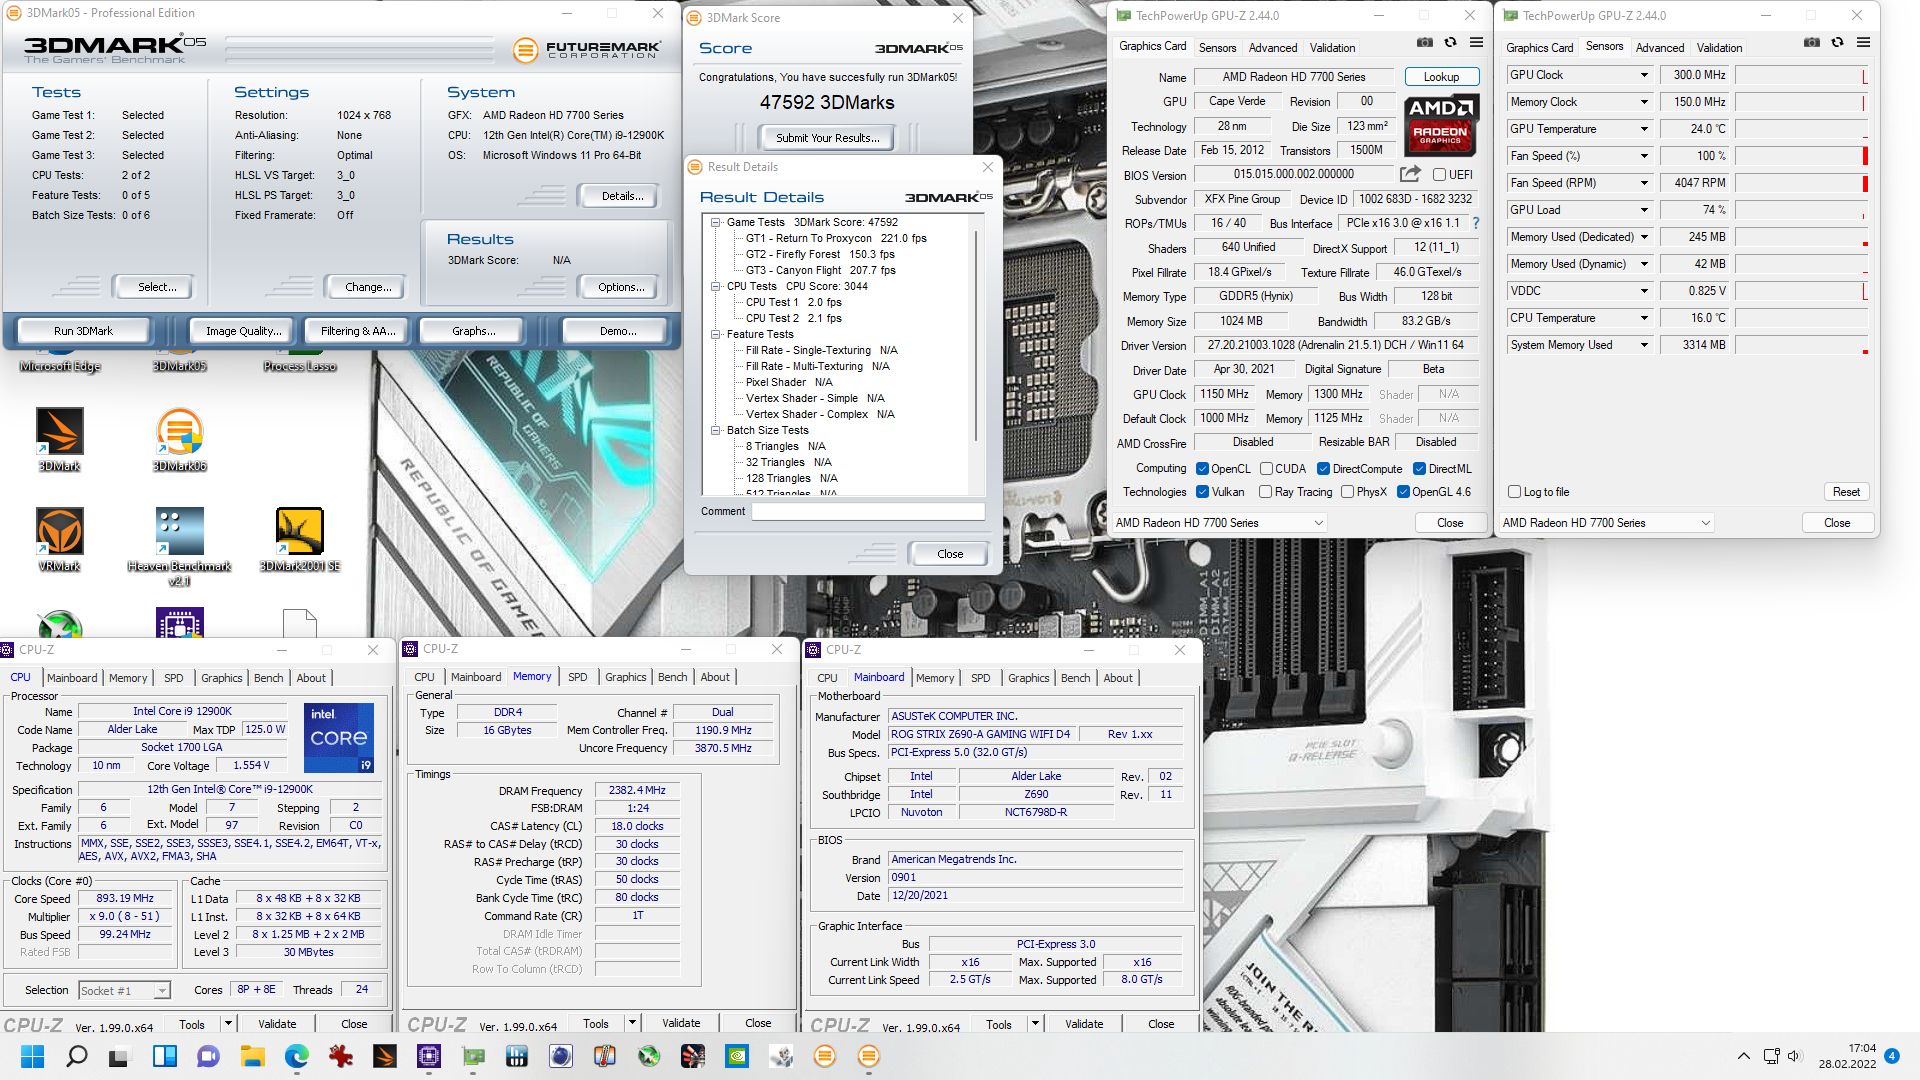1920x1080 pixels.
Task: Click the NVIDIA icon on the taskbar
Action: [736, 1056]
